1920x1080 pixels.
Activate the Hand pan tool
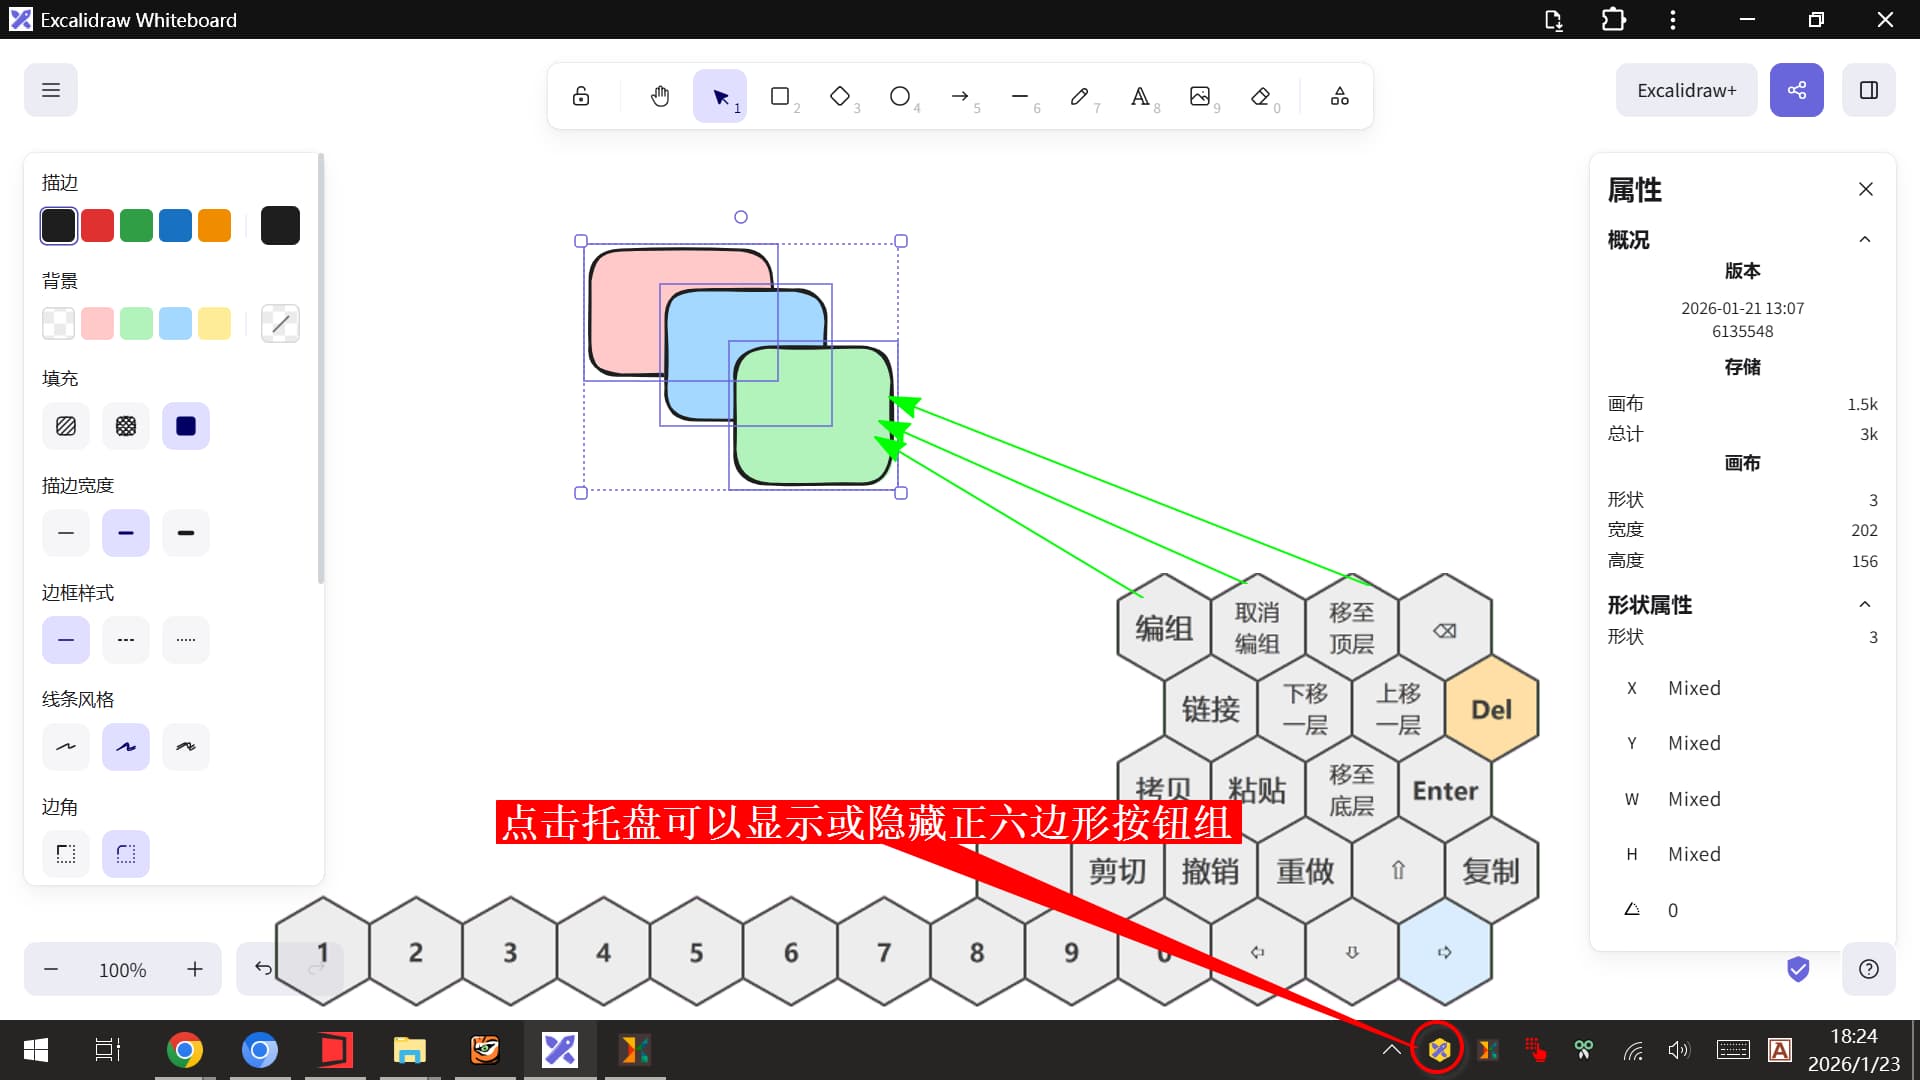pyautogui.click(x=660, y=96)
